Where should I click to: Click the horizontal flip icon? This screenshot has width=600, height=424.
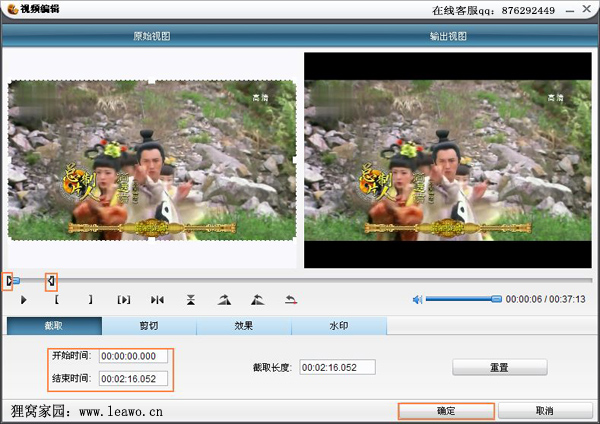click(x=157, y=300)
